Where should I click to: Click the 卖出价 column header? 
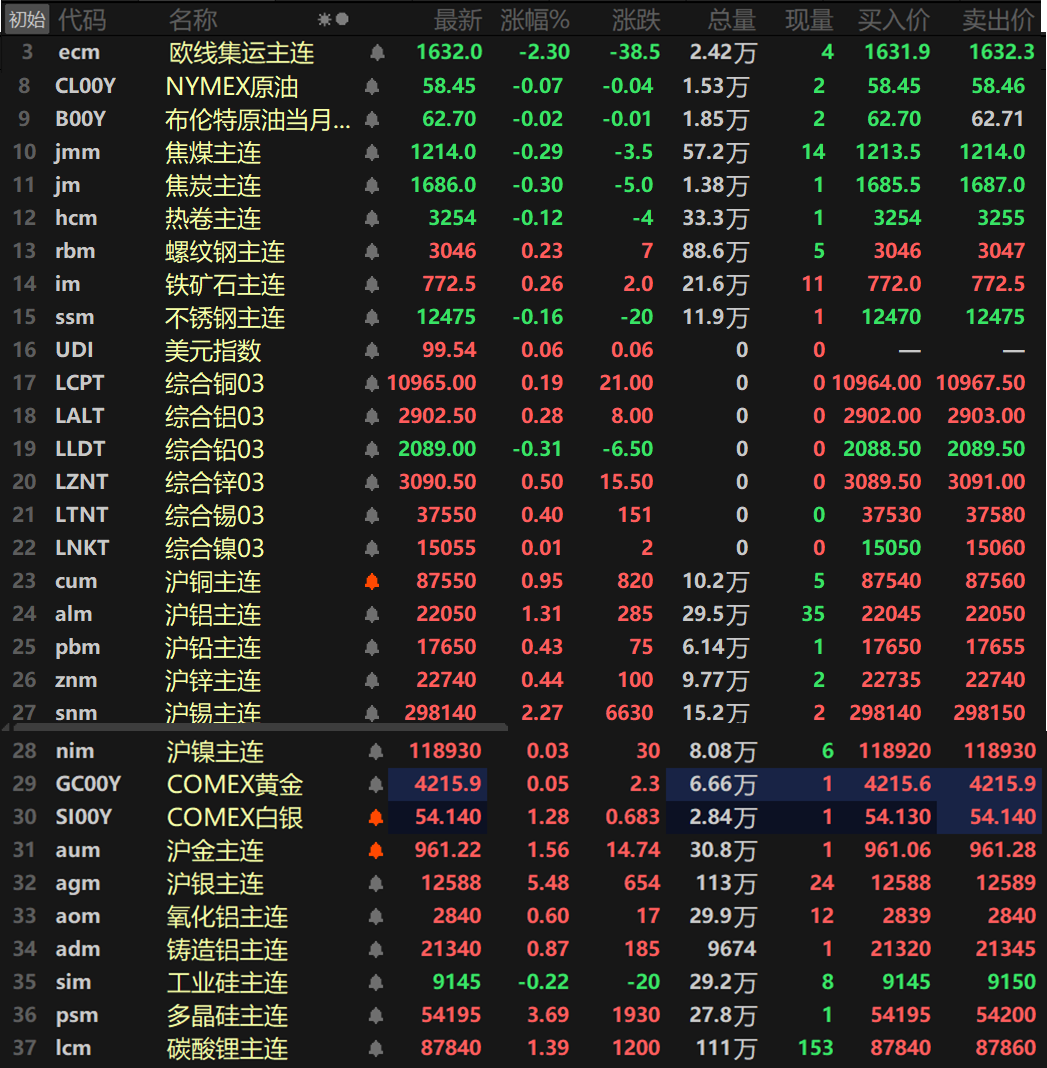coord(997,19)
